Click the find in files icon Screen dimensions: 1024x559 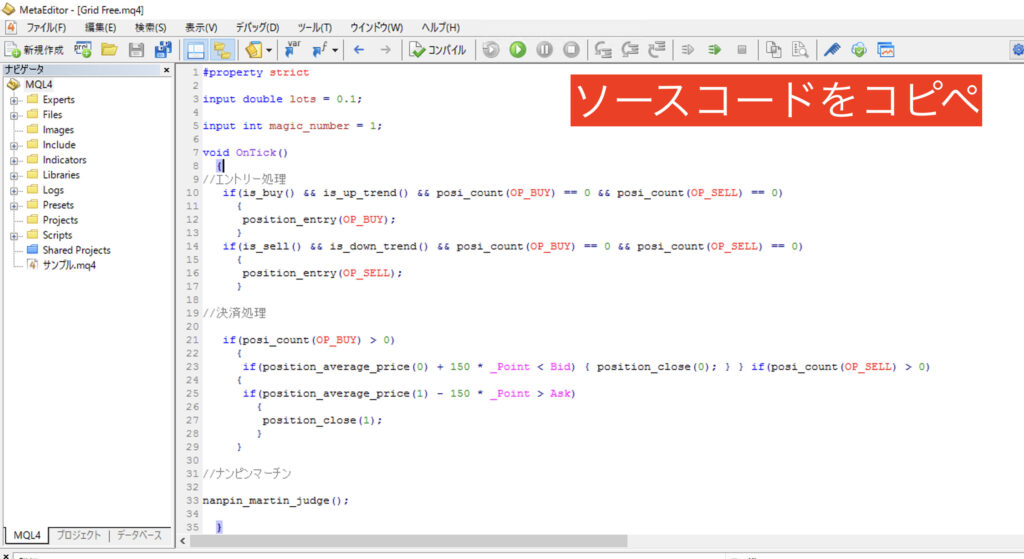tap(800, 50)
